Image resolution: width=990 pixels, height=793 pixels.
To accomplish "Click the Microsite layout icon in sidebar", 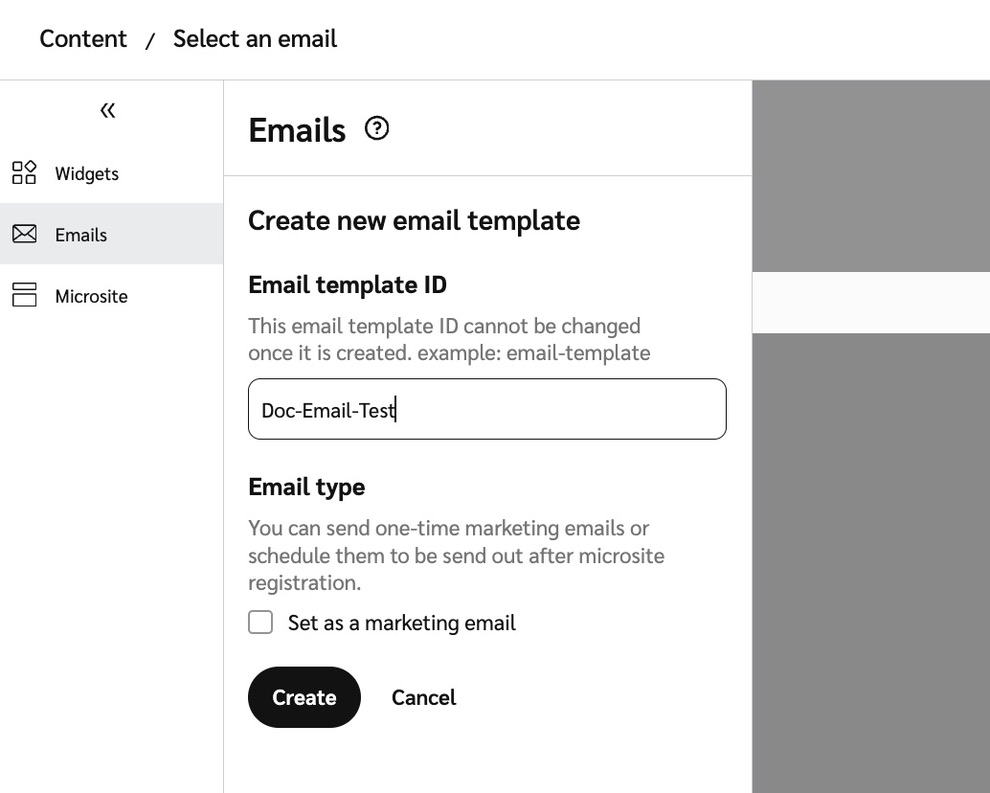I will pyautogui.click(x=24, y=295).
